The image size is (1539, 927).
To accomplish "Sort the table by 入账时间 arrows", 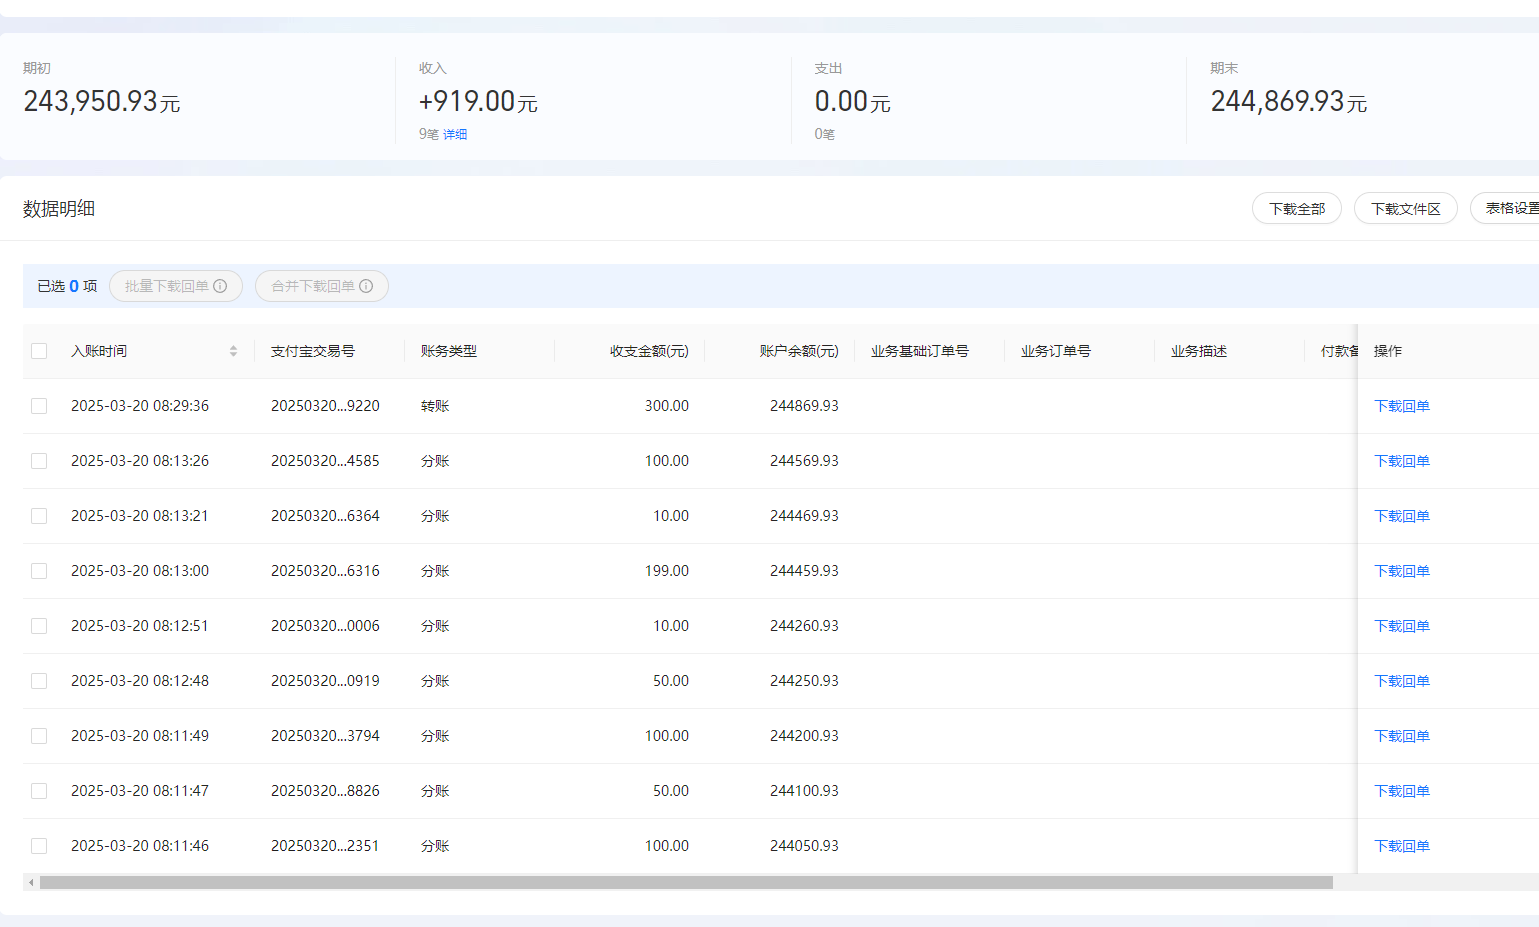I will click(233, 351).
